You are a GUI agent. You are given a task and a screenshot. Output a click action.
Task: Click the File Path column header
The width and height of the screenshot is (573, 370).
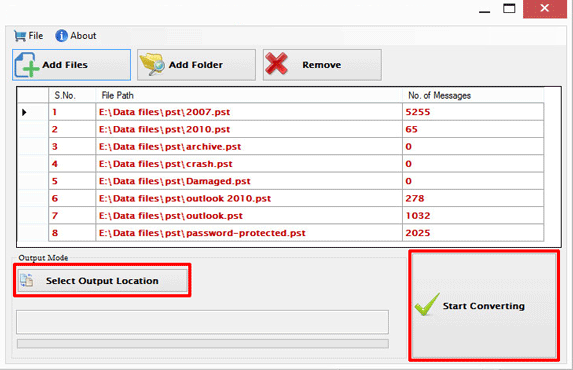click(249, 95)
